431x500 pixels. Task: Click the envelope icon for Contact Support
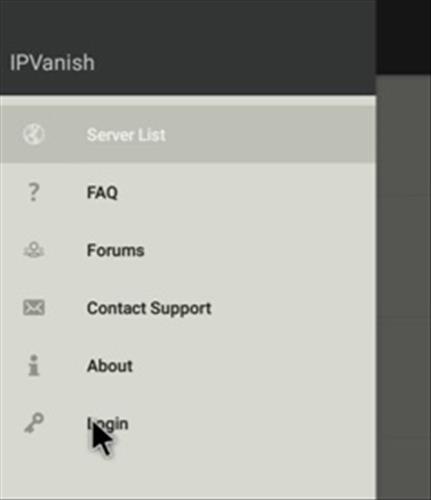point(34,307)
